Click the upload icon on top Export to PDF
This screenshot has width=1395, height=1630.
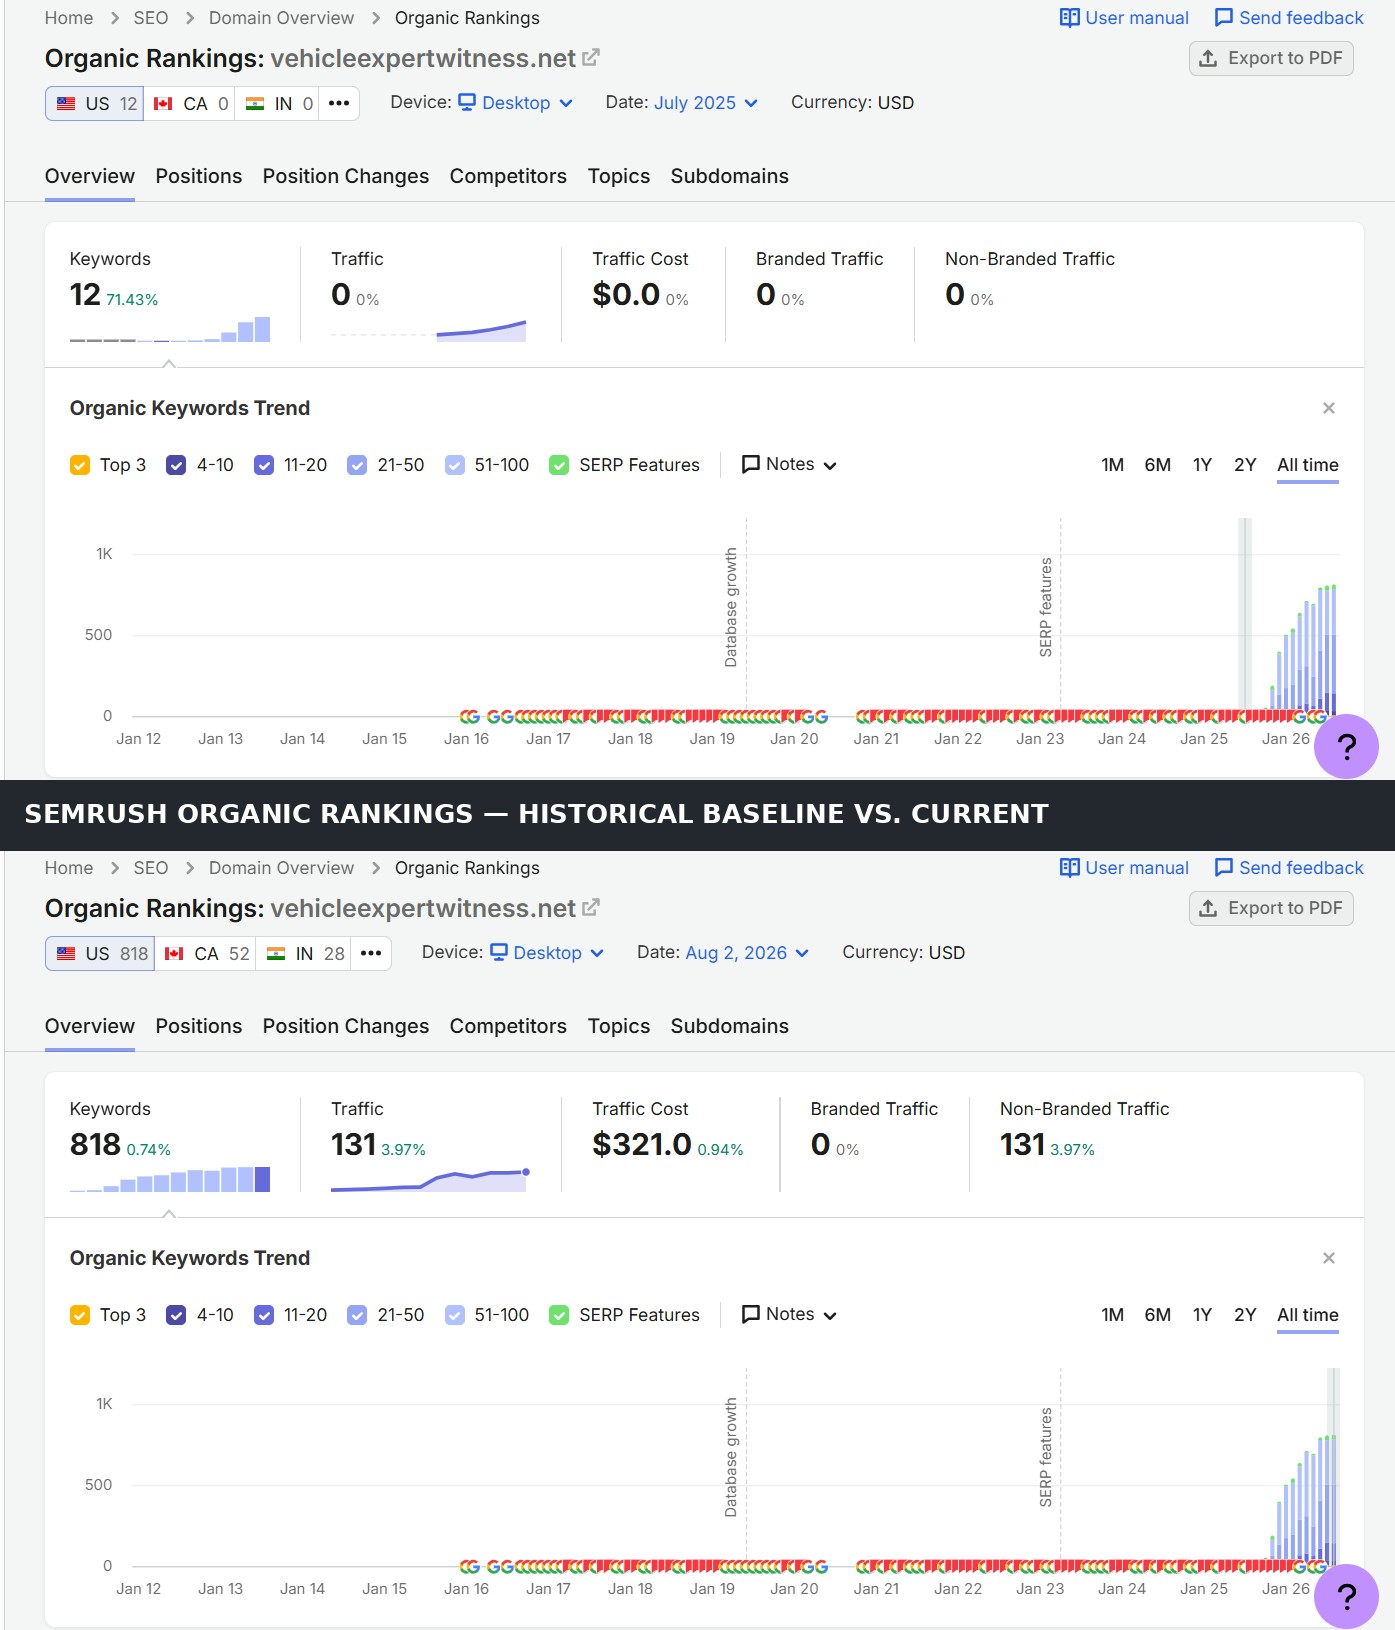coord(1208,58)
